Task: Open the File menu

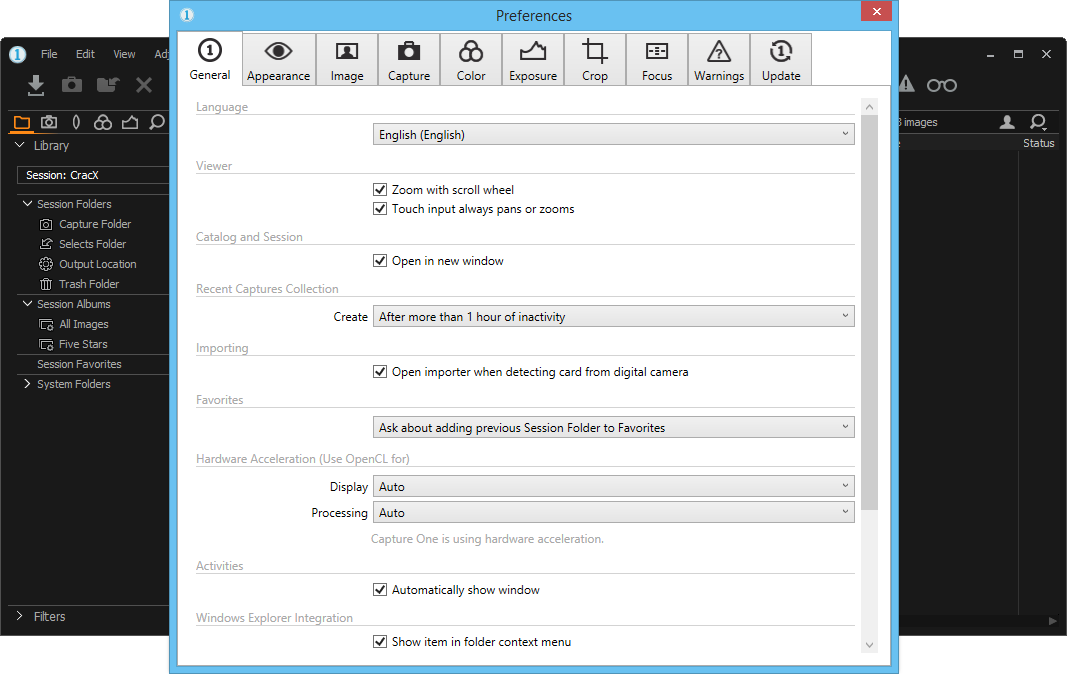Action: pyautogui.click(x=49, y=54)
